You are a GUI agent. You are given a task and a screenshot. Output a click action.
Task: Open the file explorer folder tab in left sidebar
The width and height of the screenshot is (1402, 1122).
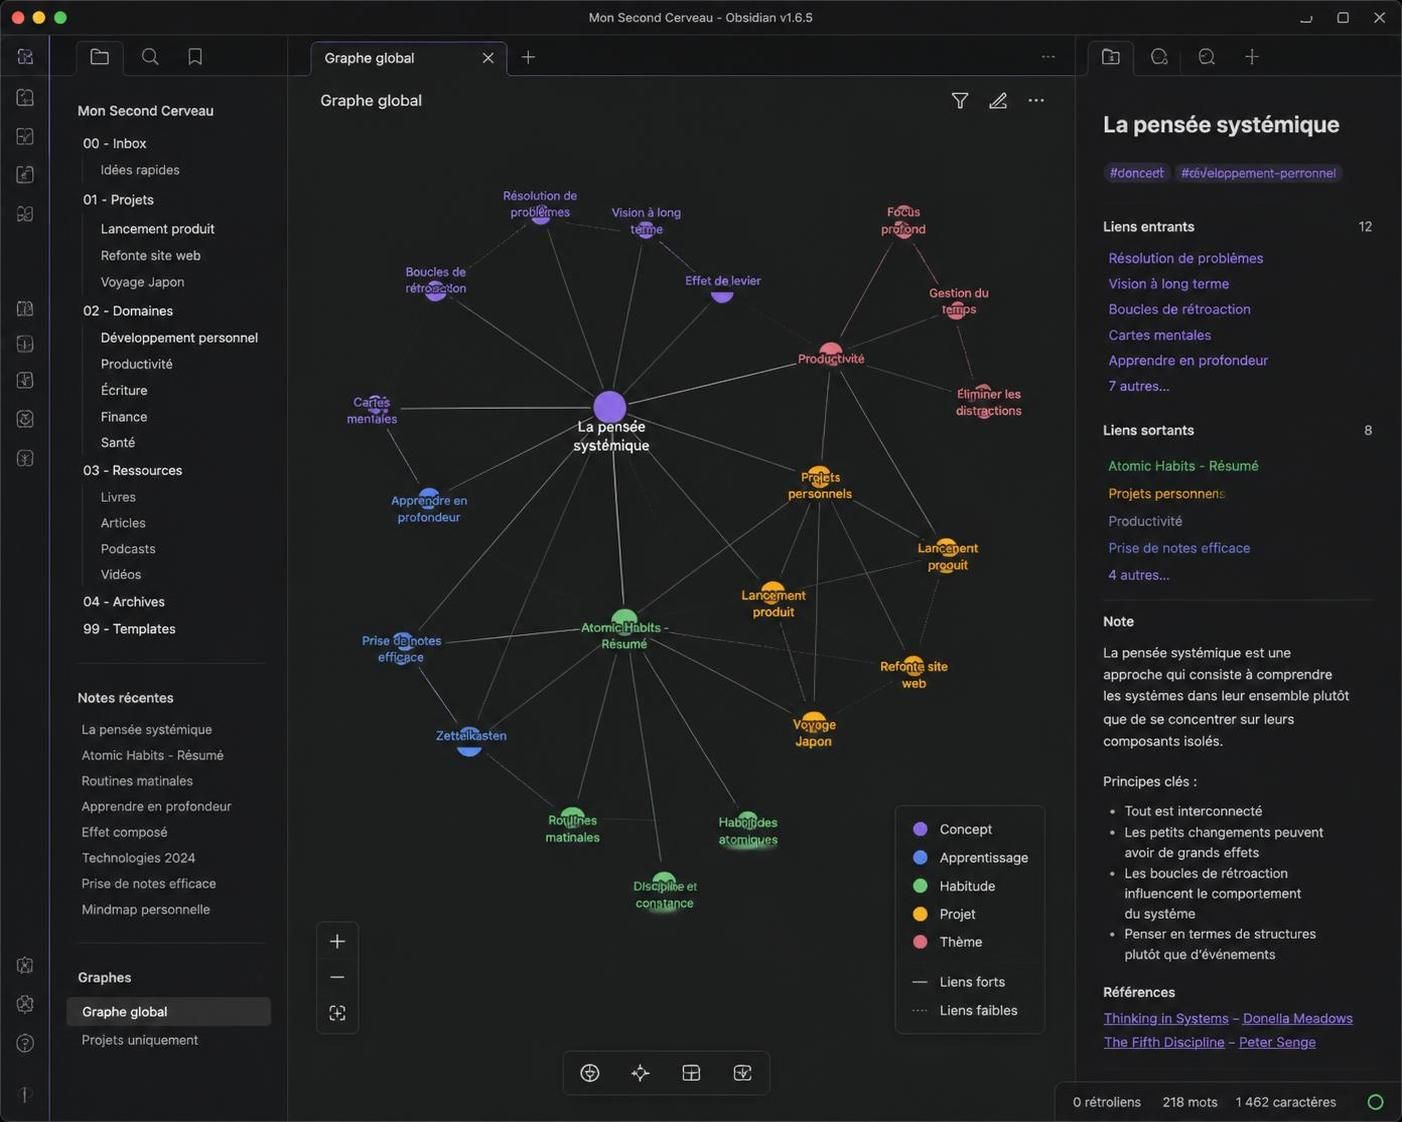coord(100,57)
